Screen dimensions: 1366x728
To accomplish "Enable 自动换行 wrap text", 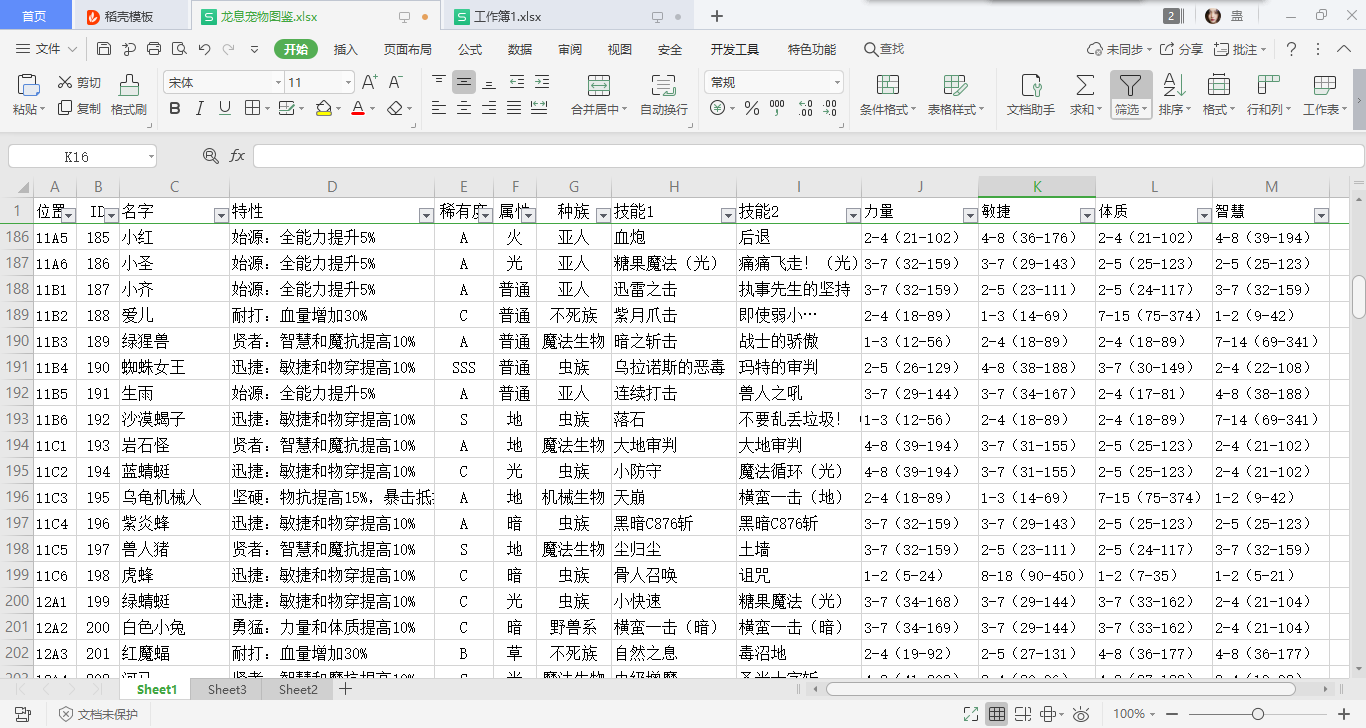I will pyautogui.click(x=664, y=96).
